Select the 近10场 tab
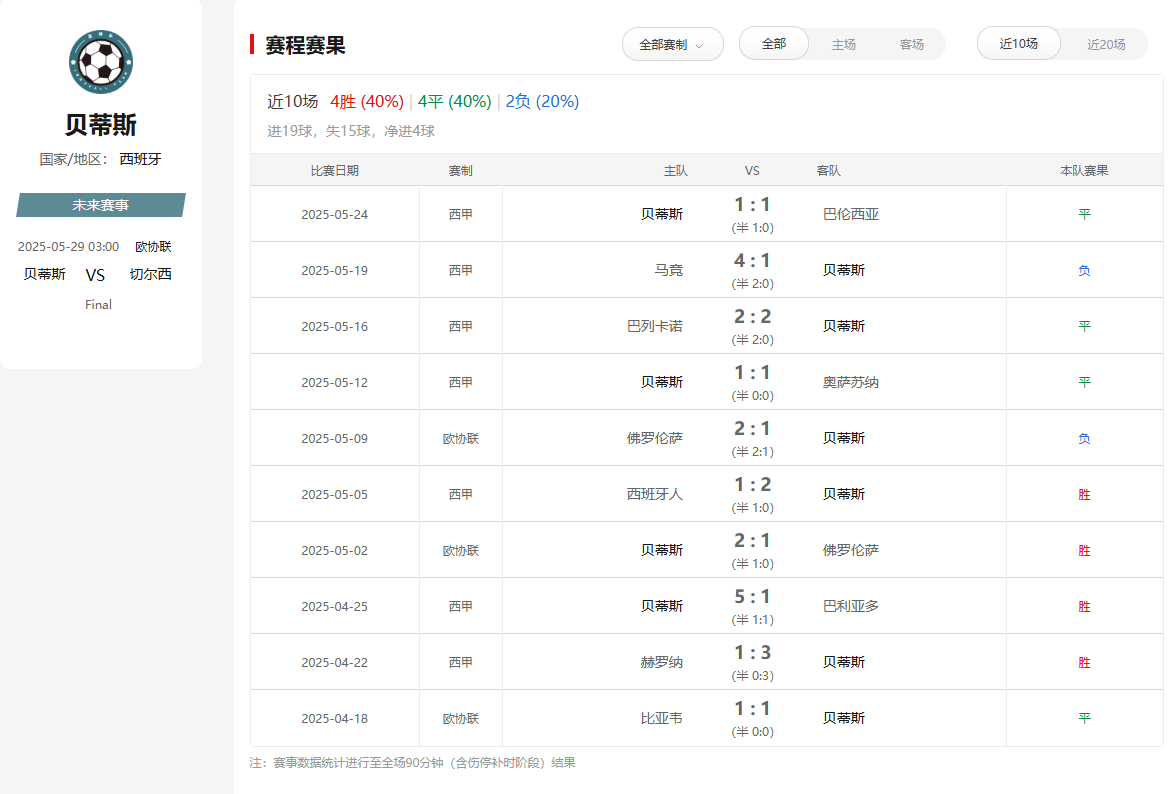 [x=1018, y=44]
